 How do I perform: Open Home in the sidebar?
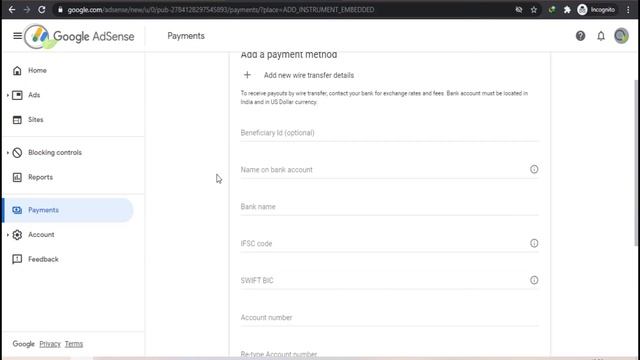coord(37,71)
